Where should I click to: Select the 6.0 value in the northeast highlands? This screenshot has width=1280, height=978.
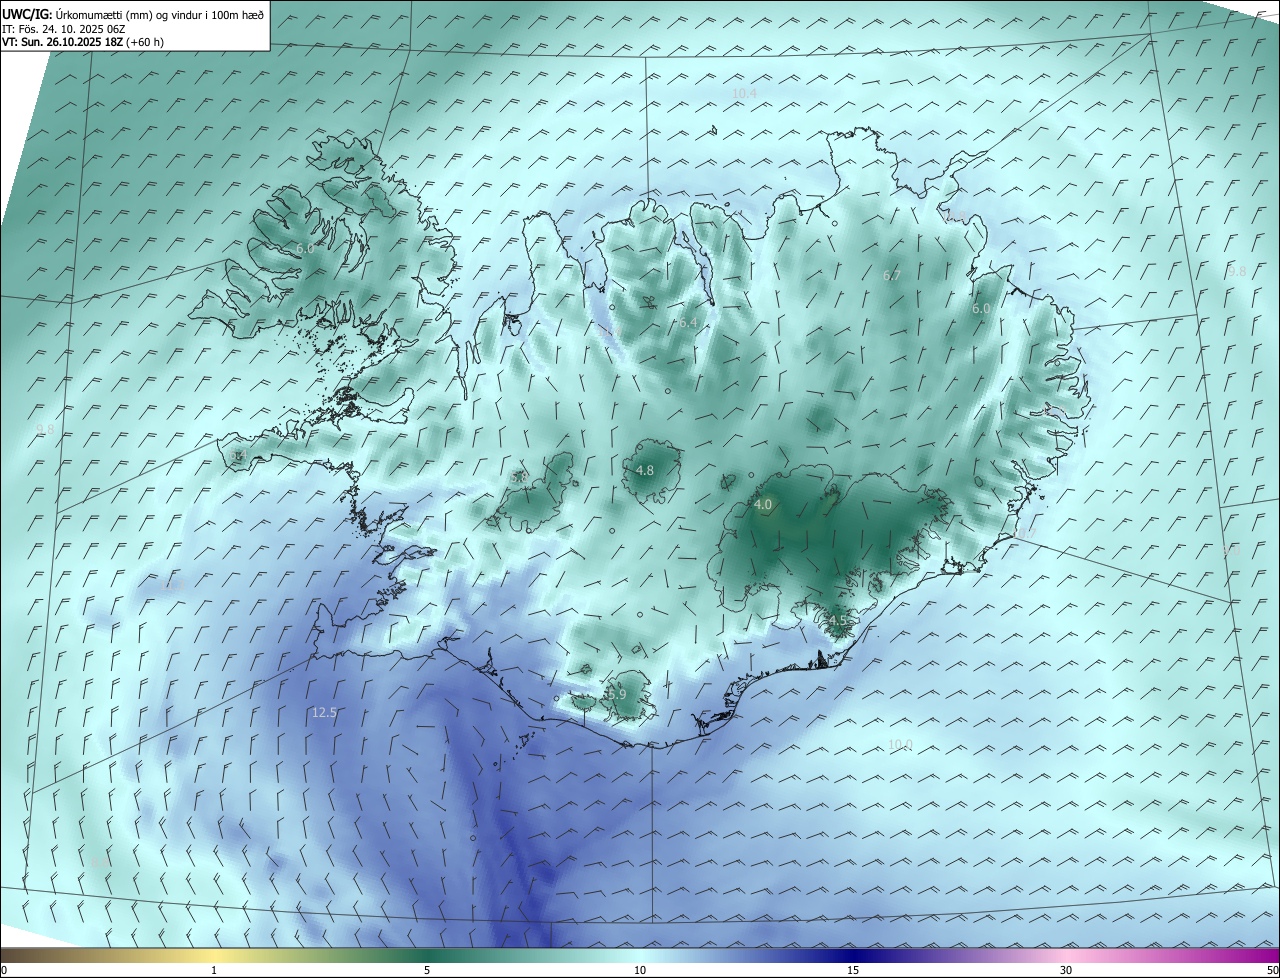click(x=981, y=309)
